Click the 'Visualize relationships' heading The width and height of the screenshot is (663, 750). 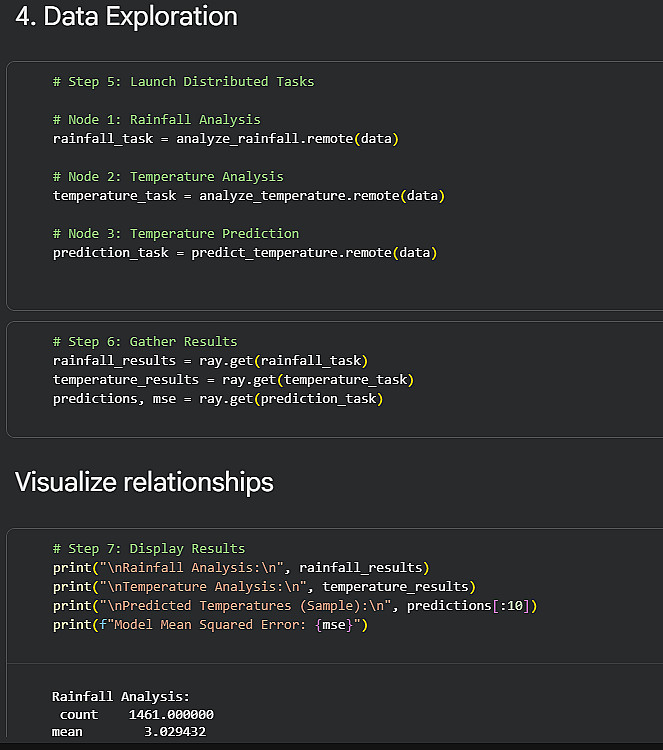click(144, 482)
